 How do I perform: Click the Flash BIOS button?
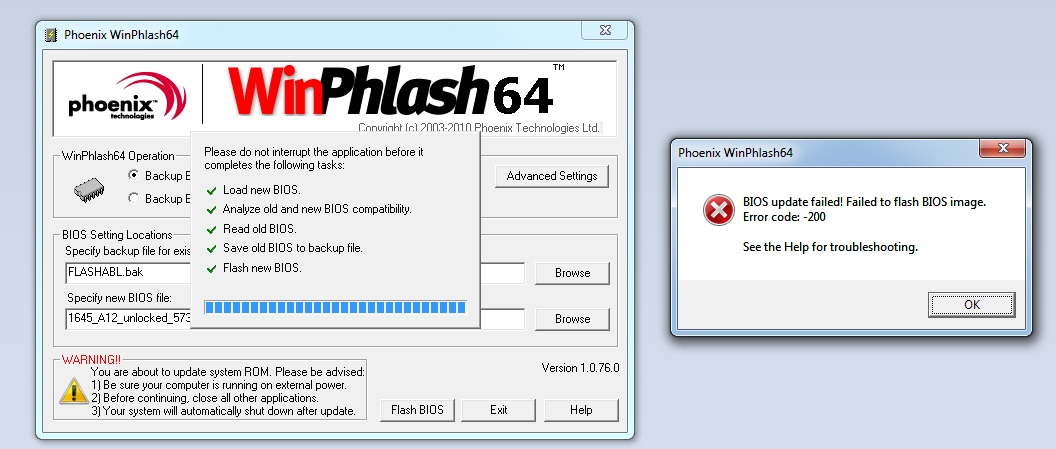[418, 410]
